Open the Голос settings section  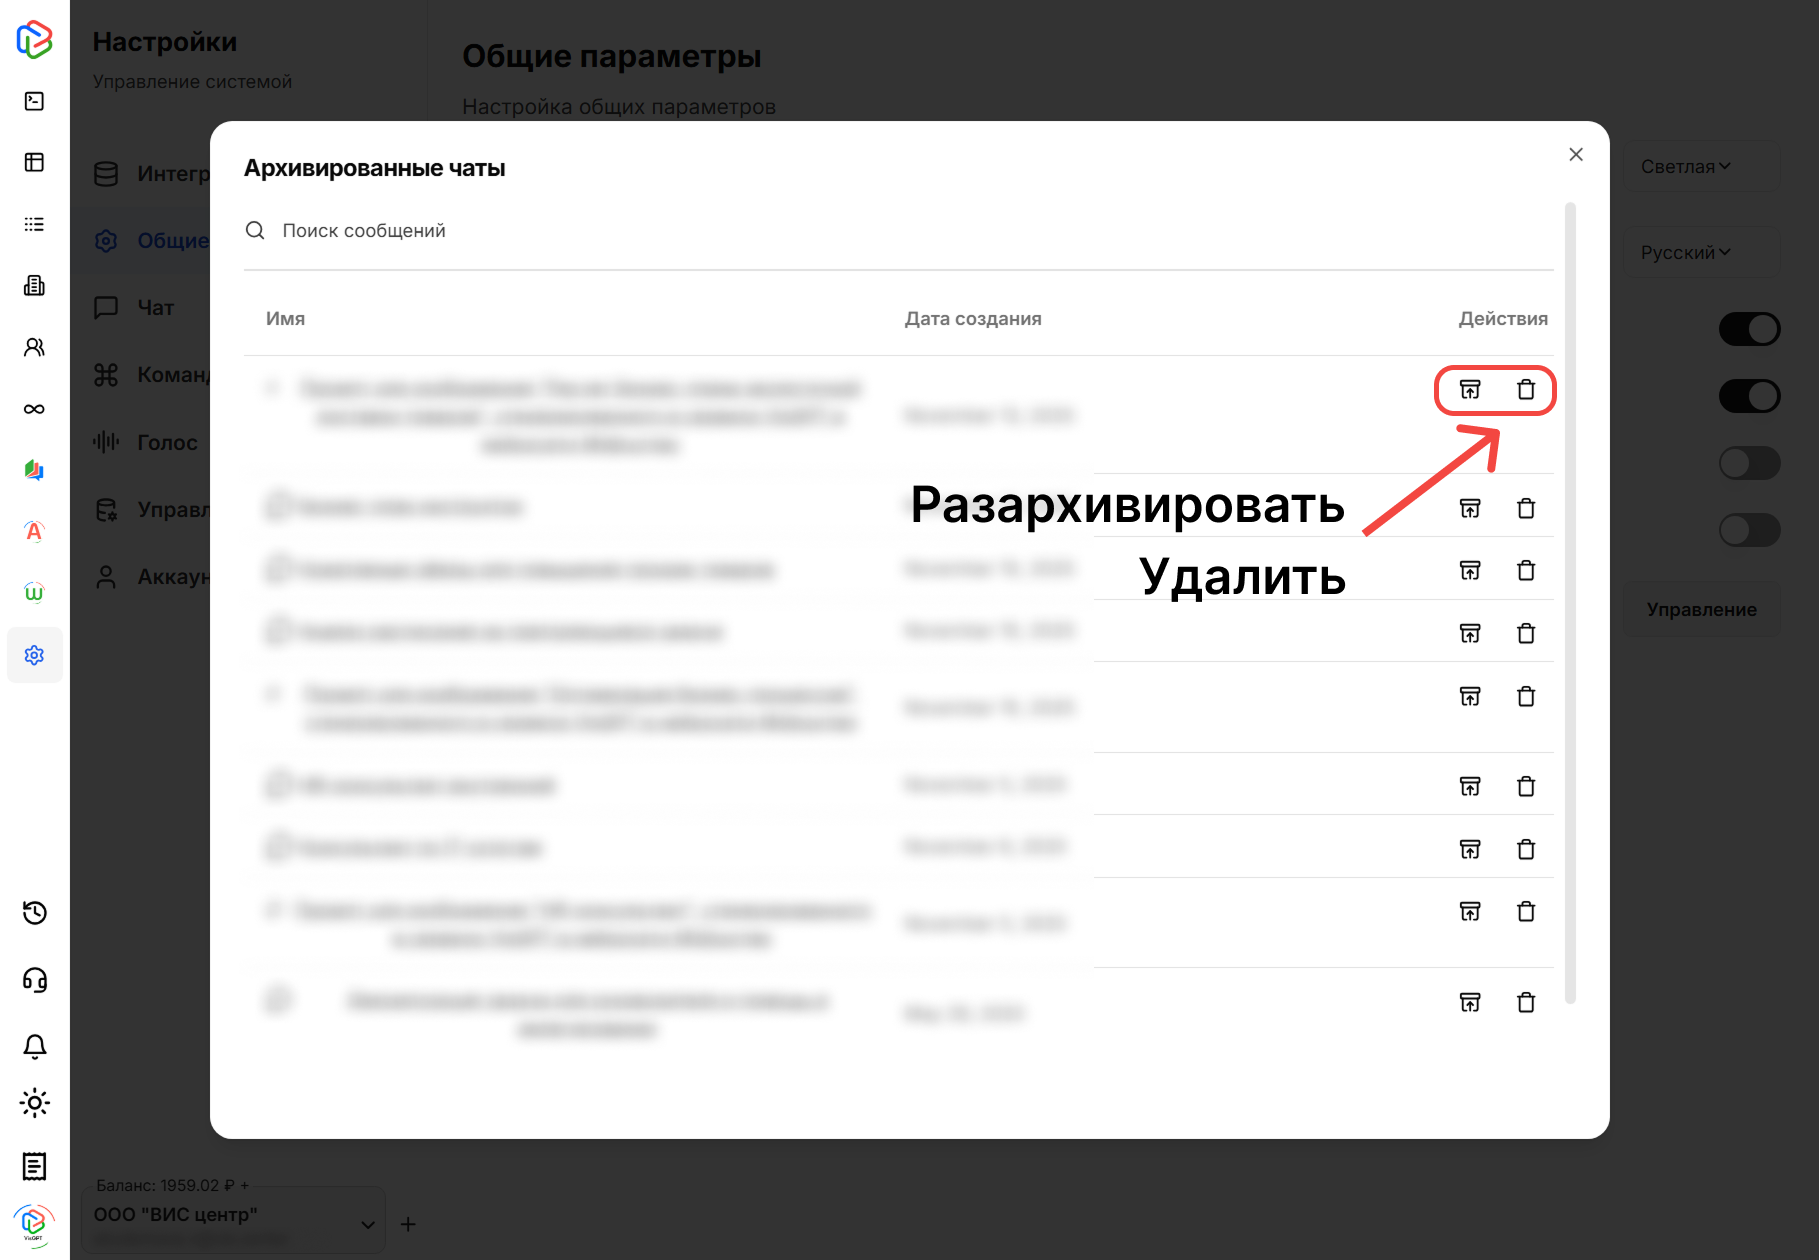[x=167, y=441]
